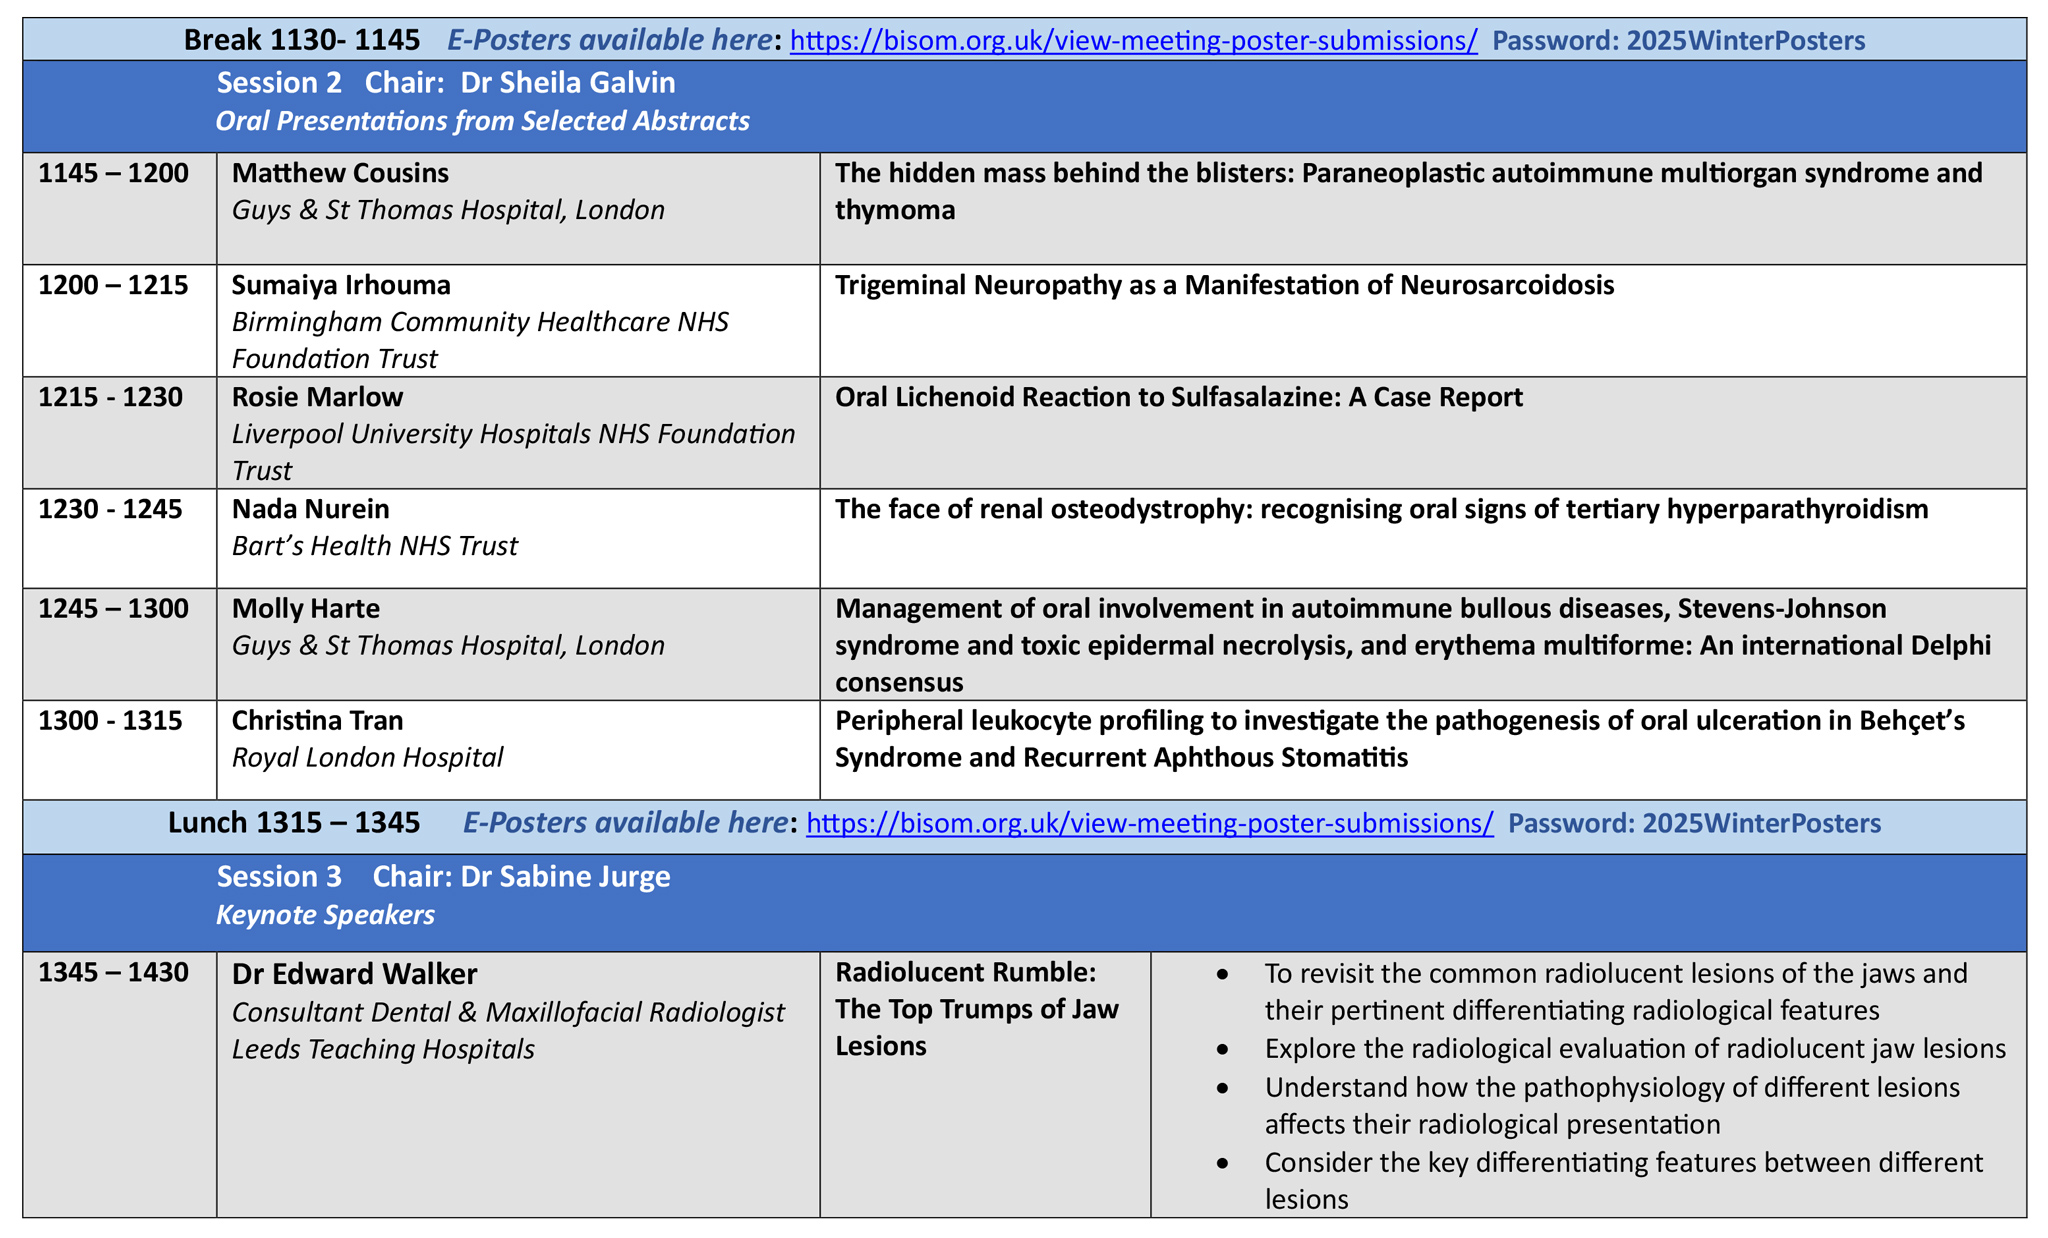The height and width of the screenshot is (1238, 2048).
Task: Click Matthew Cousins speaker name
Action: (x=340, y=173)
